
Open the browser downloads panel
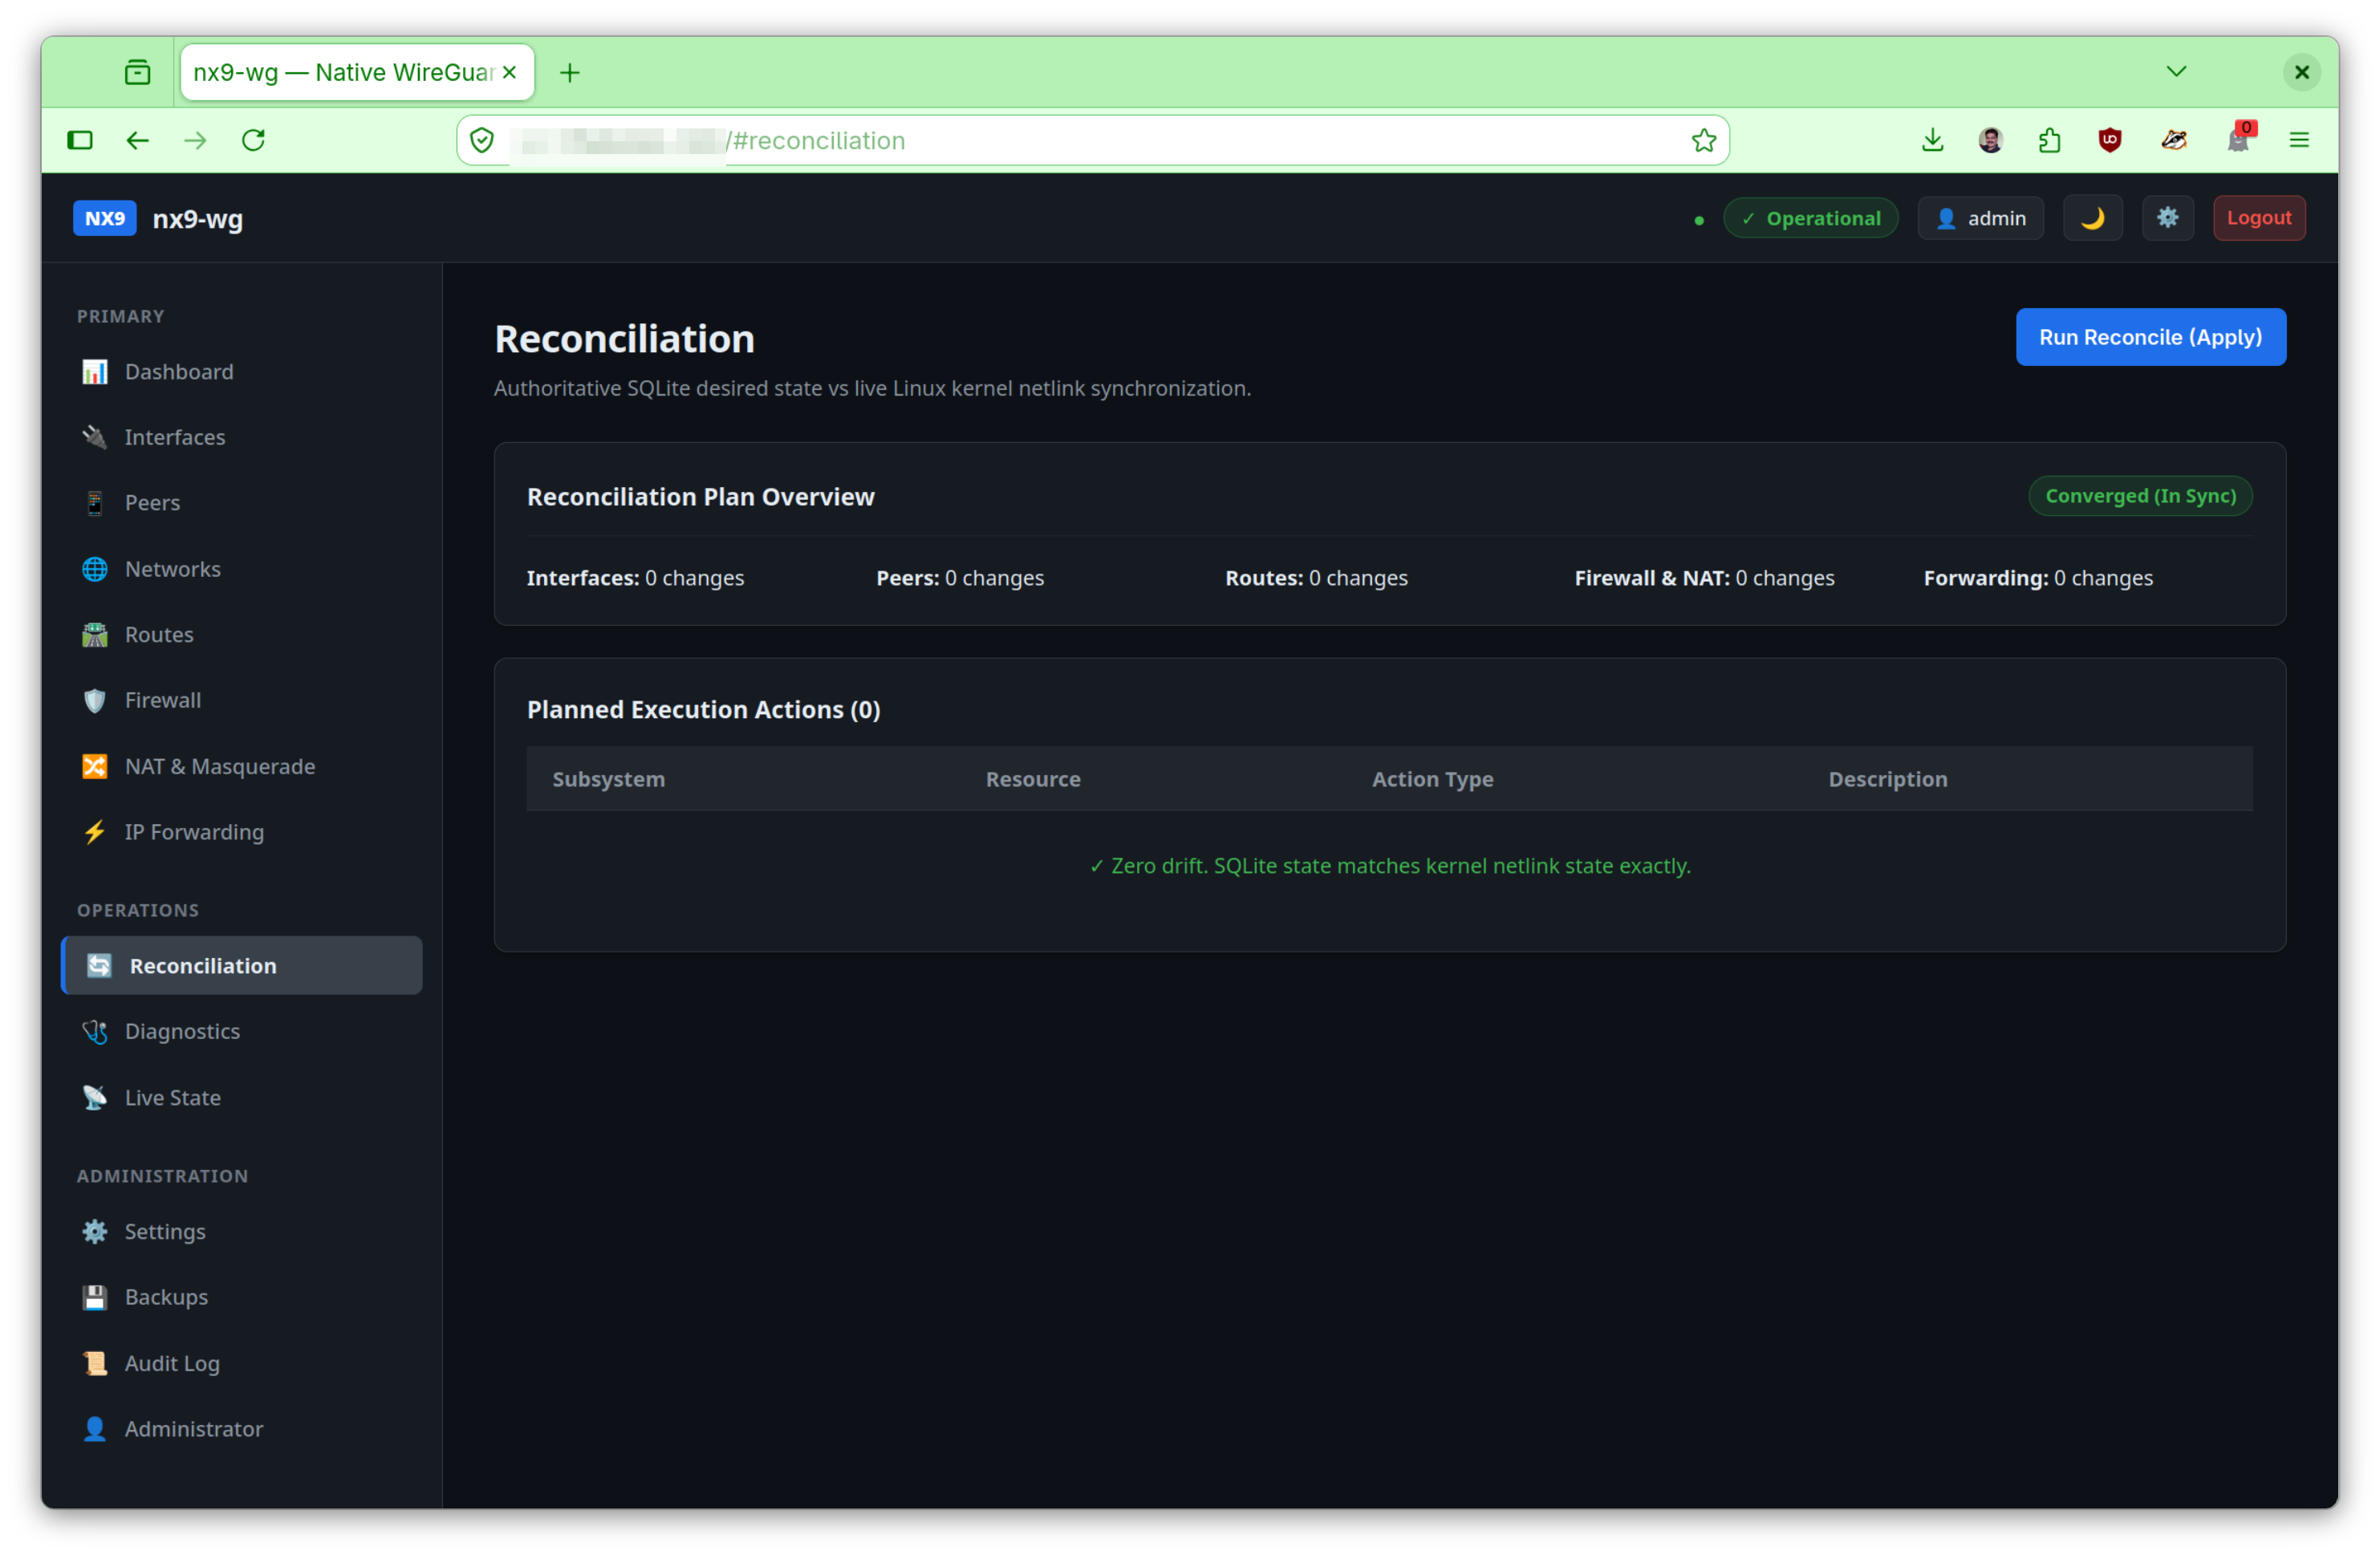point(1932,140)
